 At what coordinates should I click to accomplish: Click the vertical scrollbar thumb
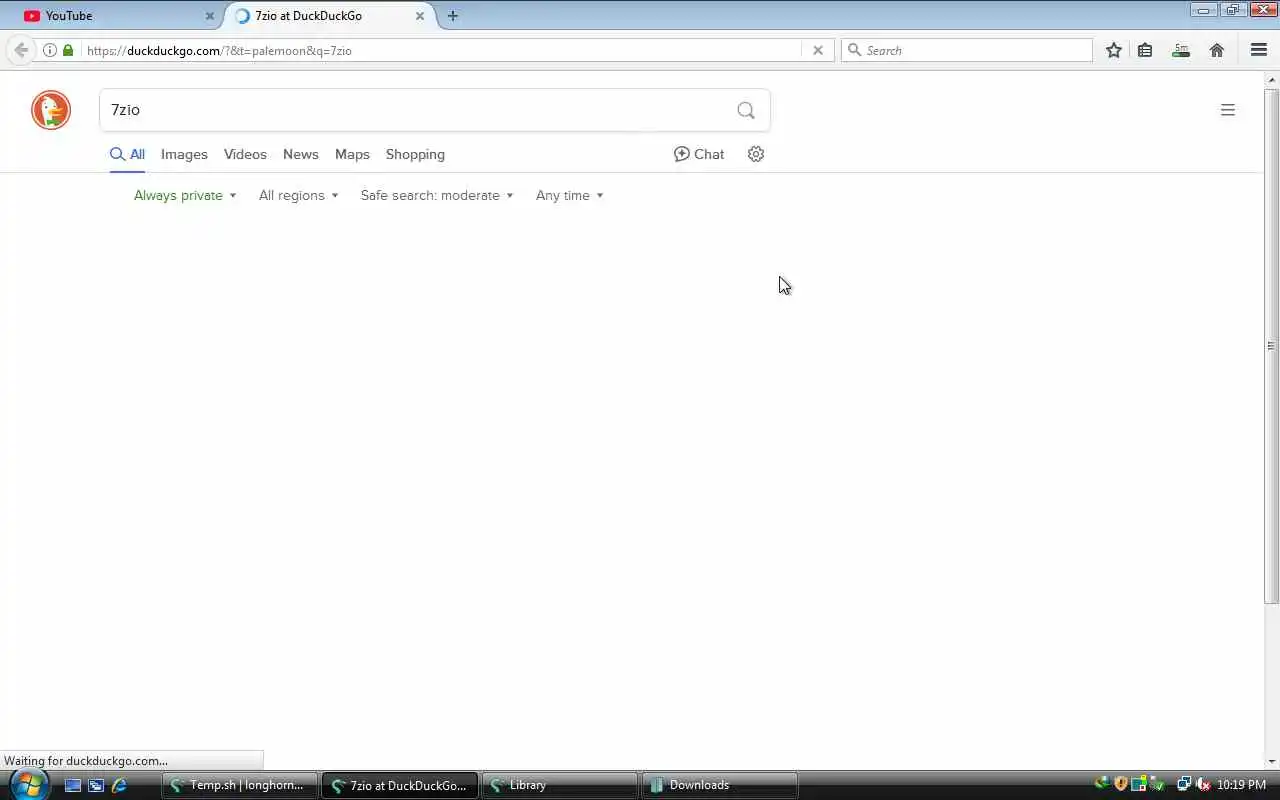(1272, 346)
